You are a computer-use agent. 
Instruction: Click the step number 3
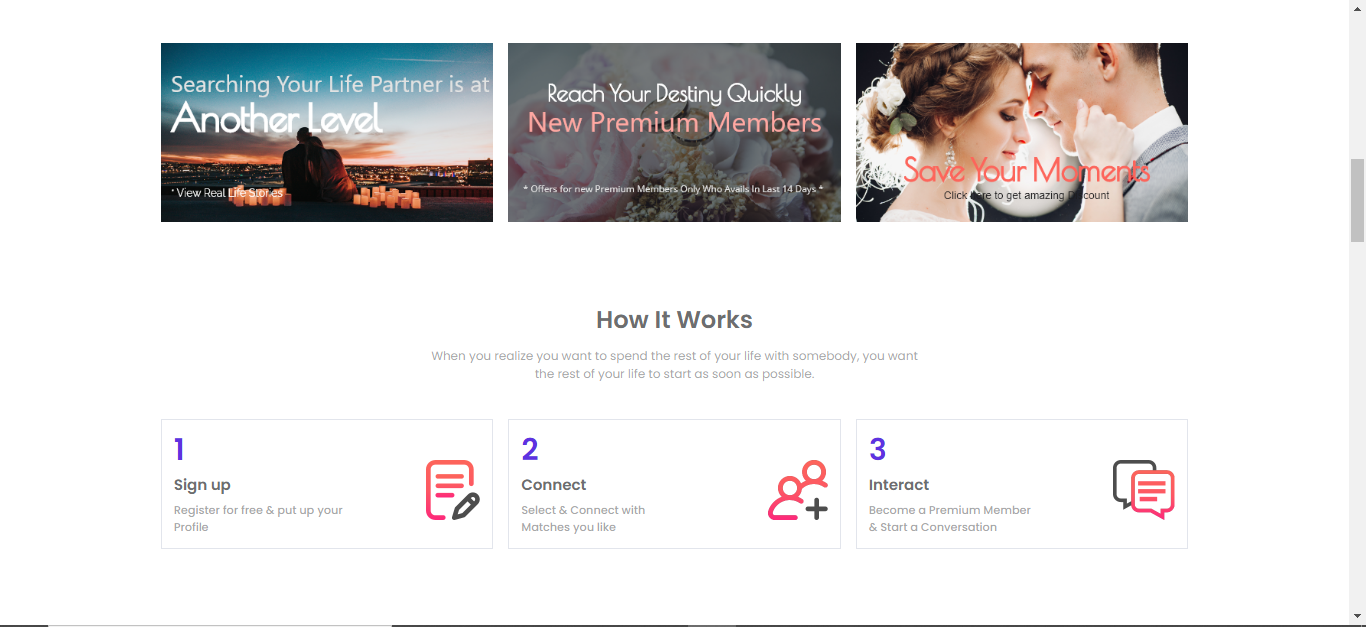point(877,450)
